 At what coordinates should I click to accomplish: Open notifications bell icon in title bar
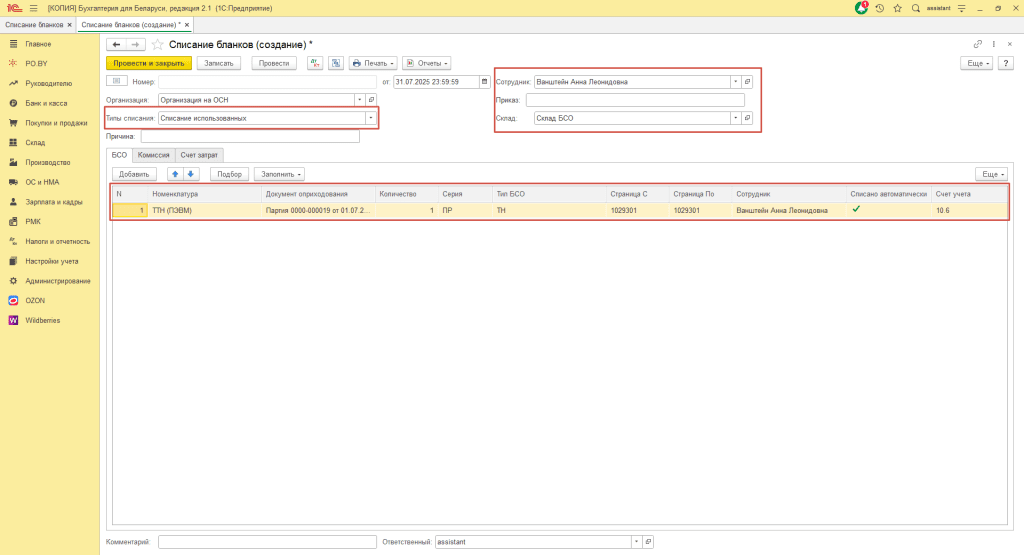(x=861, y=8)
